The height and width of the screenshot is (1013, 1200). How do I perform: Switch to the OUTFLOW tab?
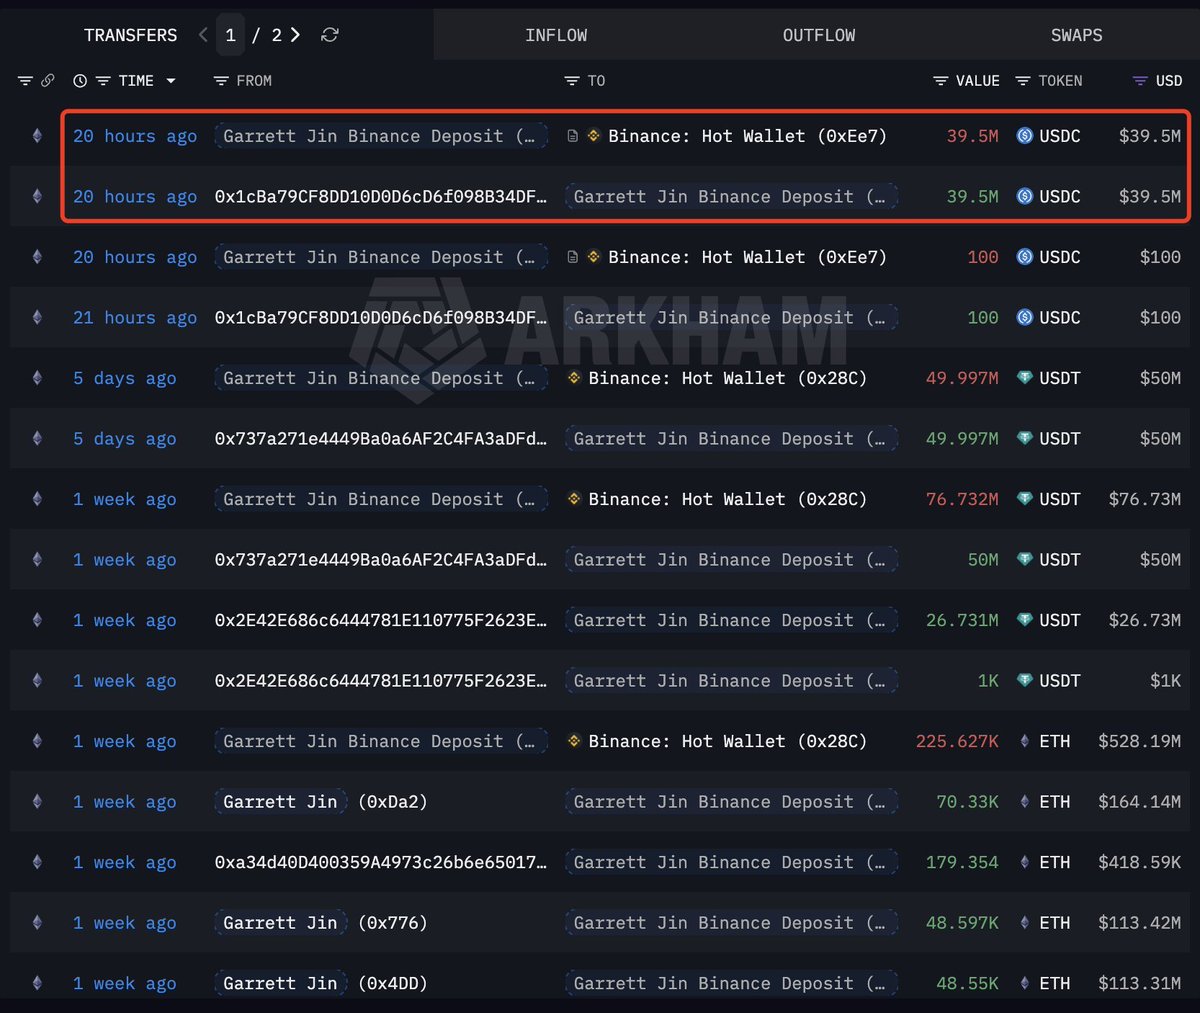pos(819,35)
